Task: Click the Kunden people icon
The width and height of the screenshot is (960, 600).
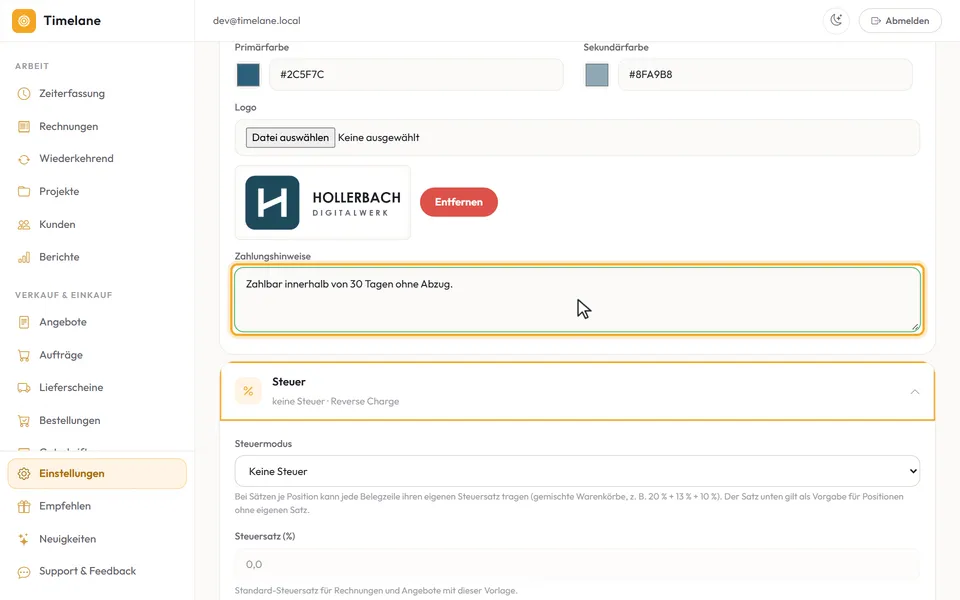Action: coord(24,225)
